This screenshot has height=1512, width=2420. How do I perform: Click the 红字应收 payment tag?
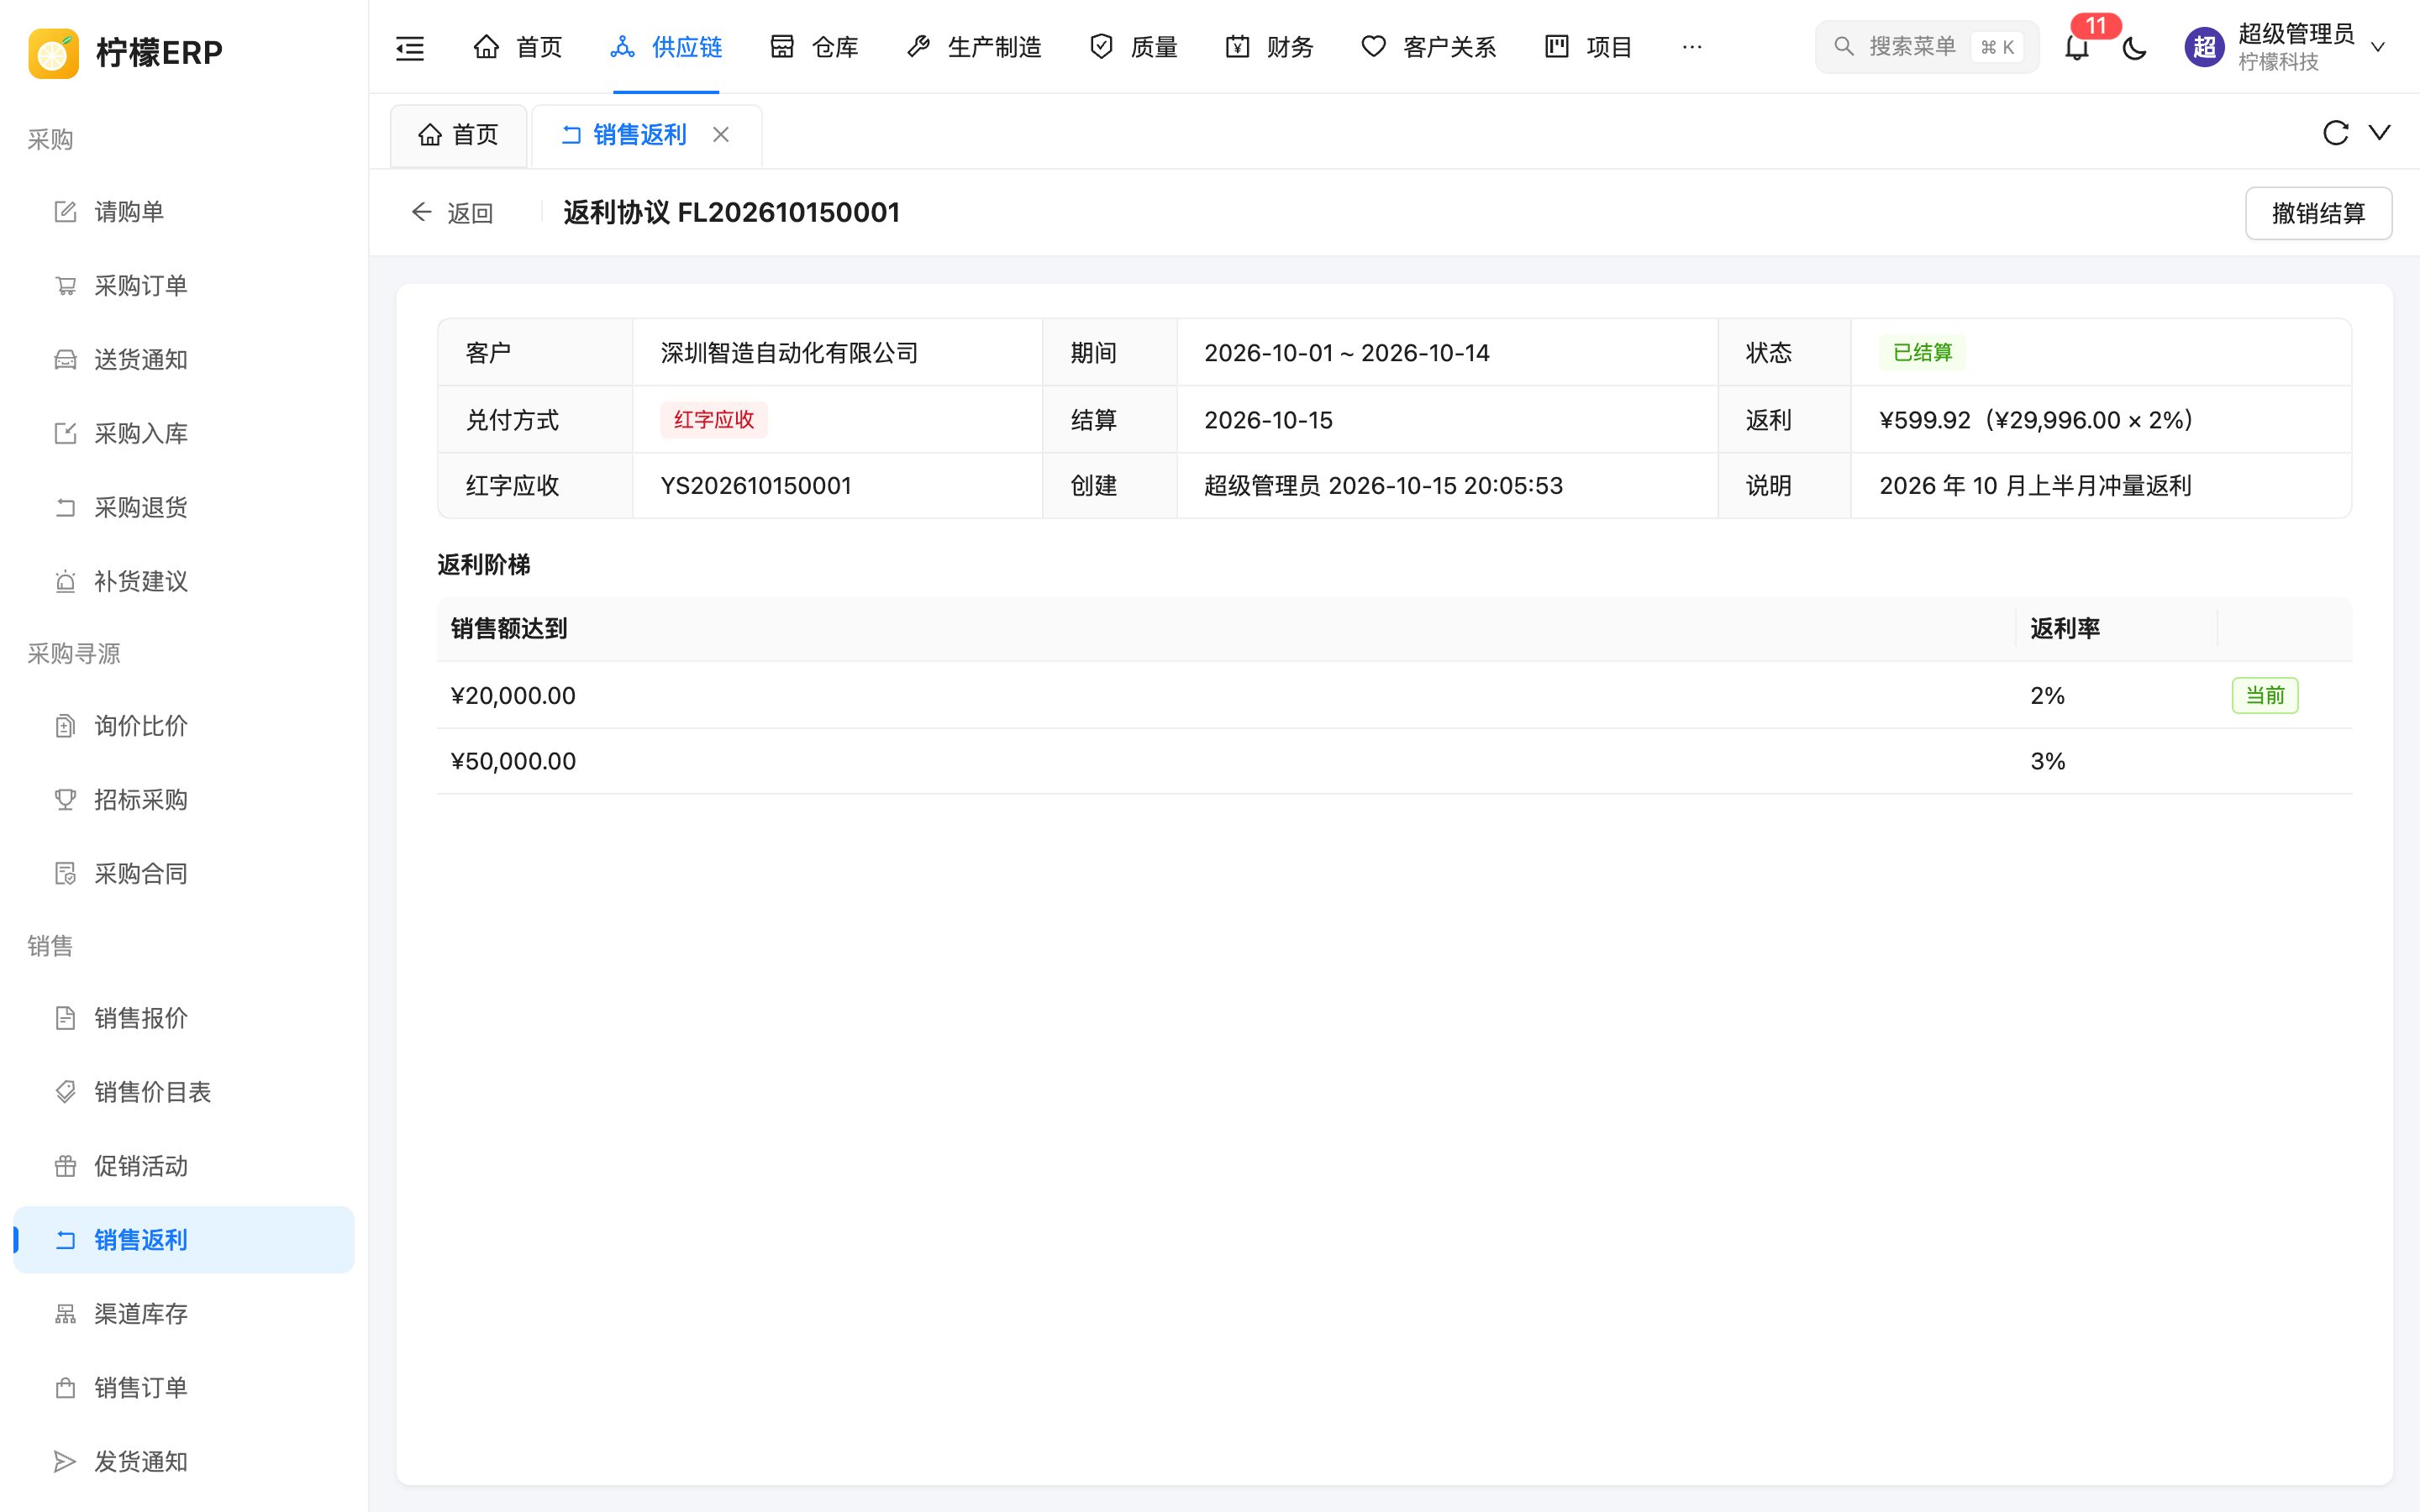(713, 420)
